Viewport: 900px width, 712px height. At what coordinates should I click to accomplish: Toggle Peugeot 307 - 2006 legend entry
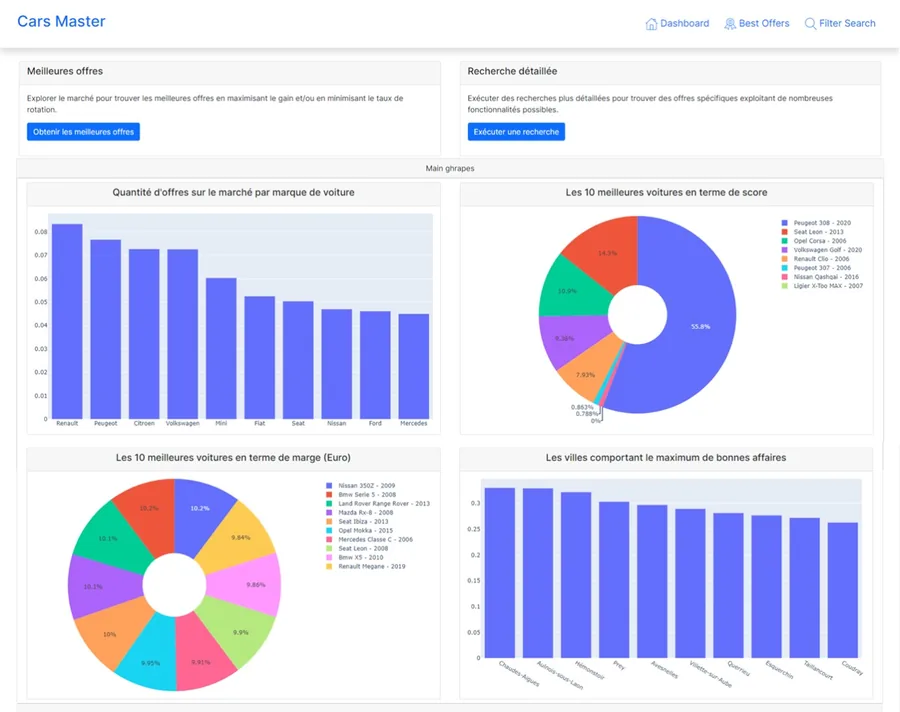[816, 268]
